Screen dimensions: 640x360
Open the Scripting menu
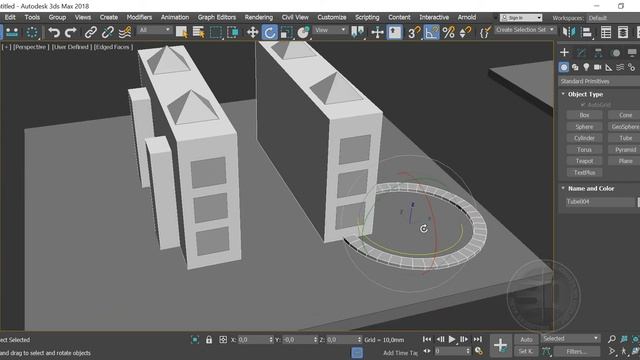[367, 18]
